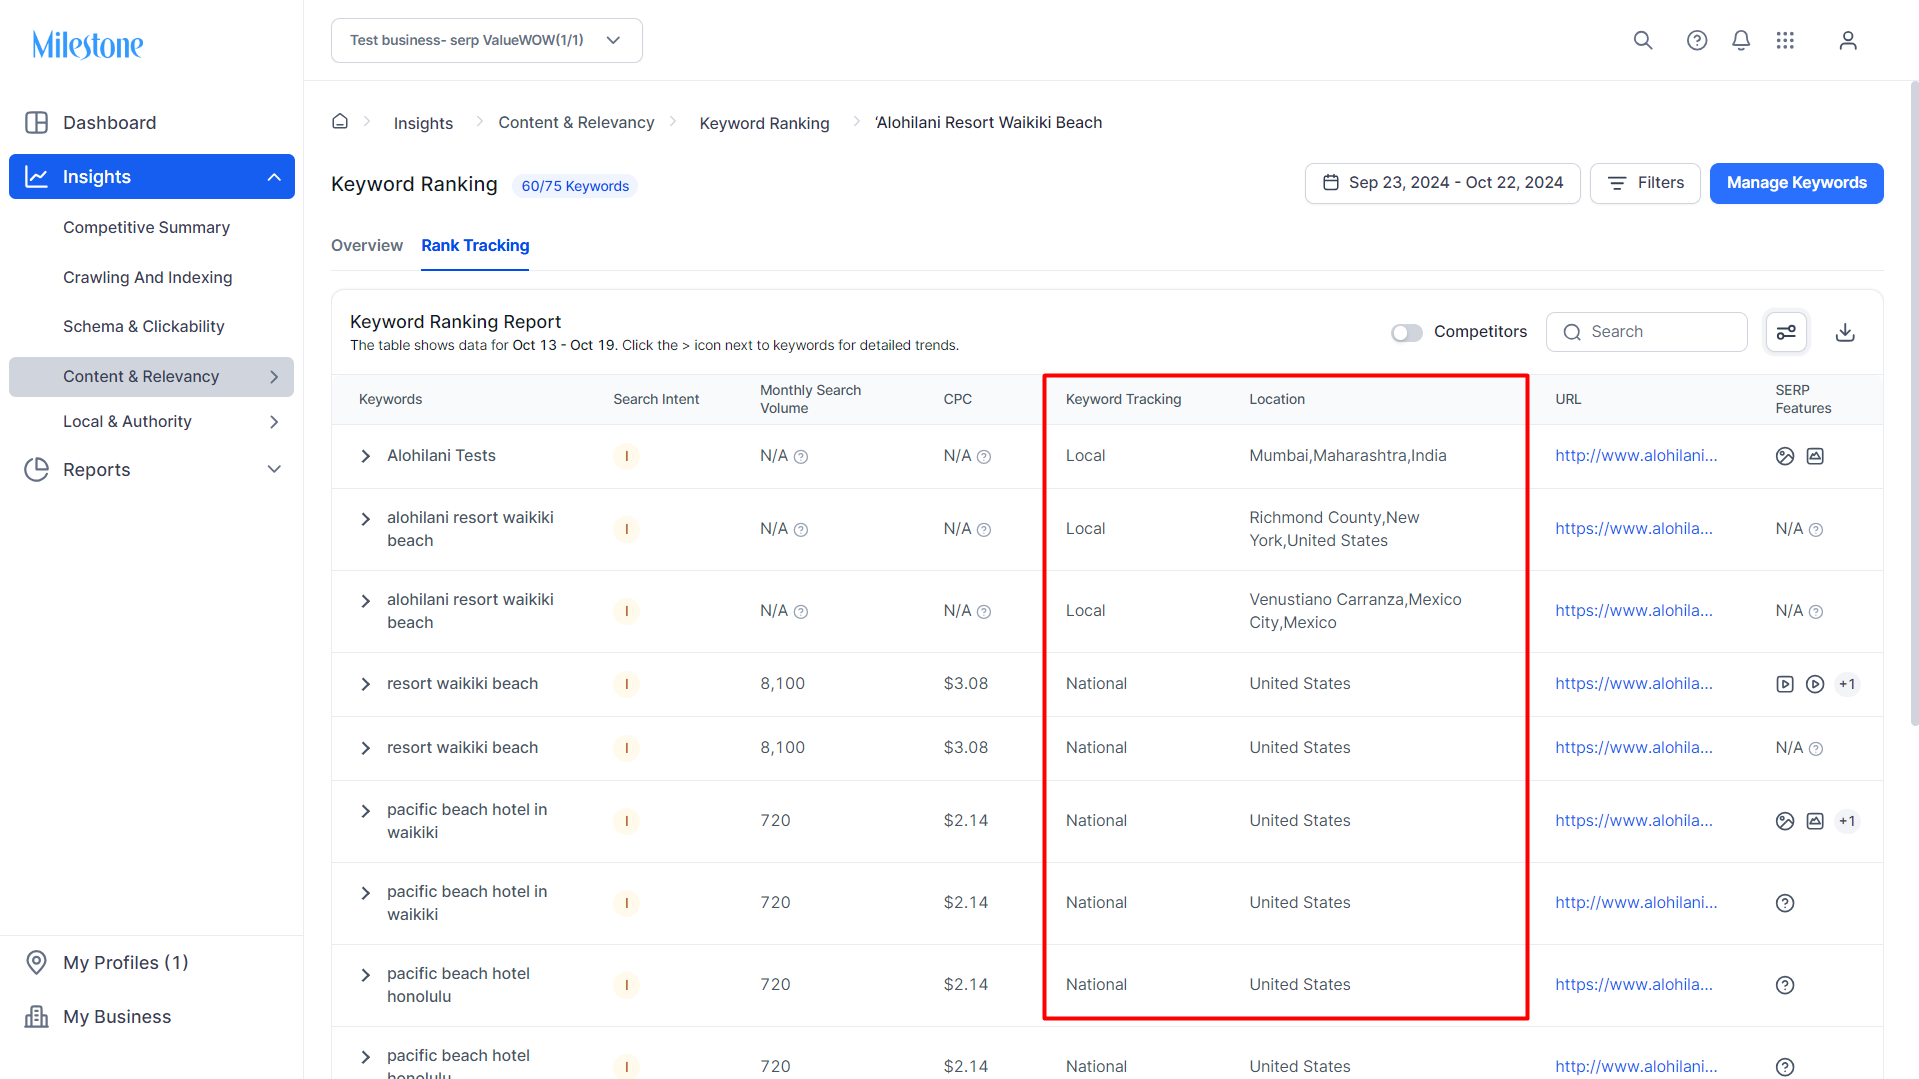Open the search icon in top bar
1919x1079 pixels.
[1643, 40]
